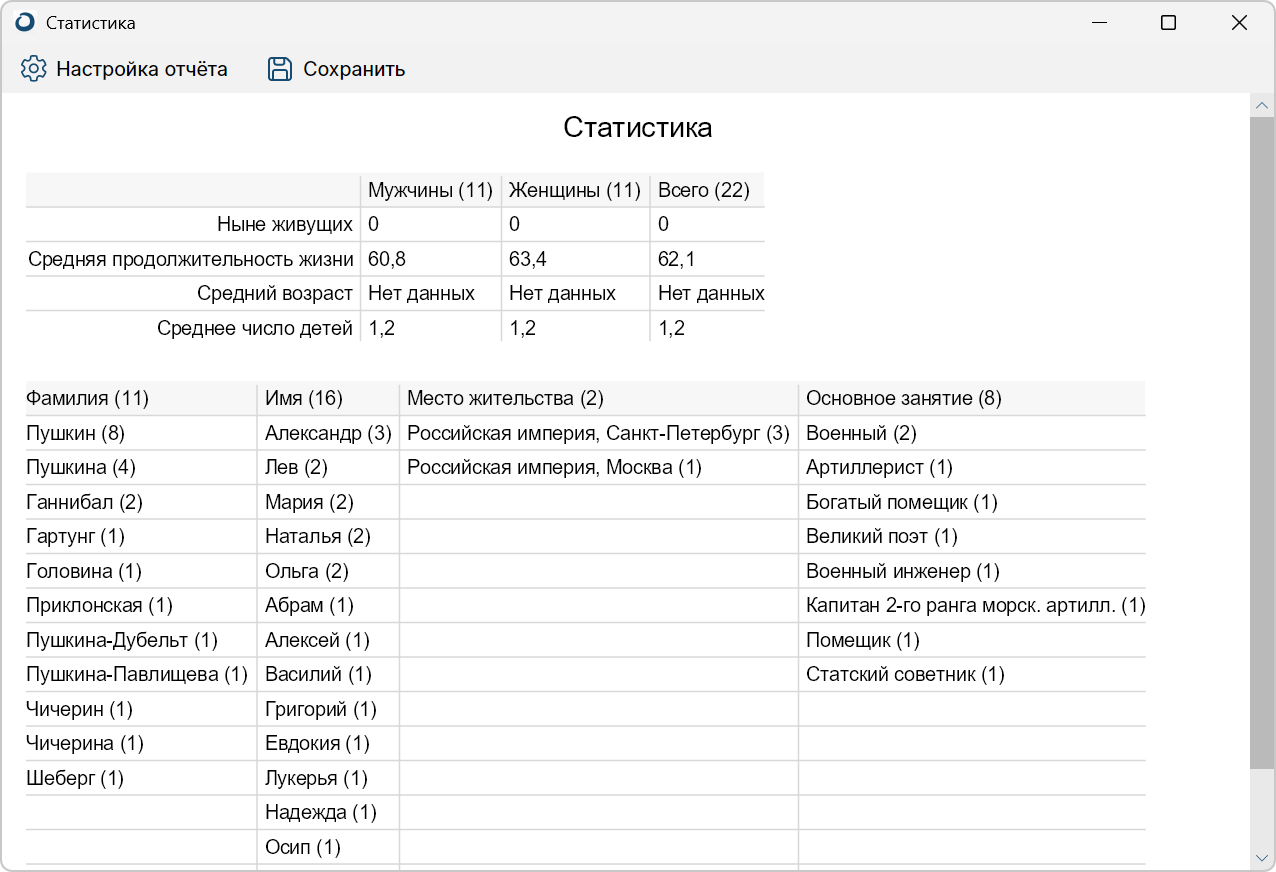Select Капитан 2-го ранга морск. артилл. cell
Image resolution: width=1276 pixels, height=872 pixels.
click(x=972, y=605)
